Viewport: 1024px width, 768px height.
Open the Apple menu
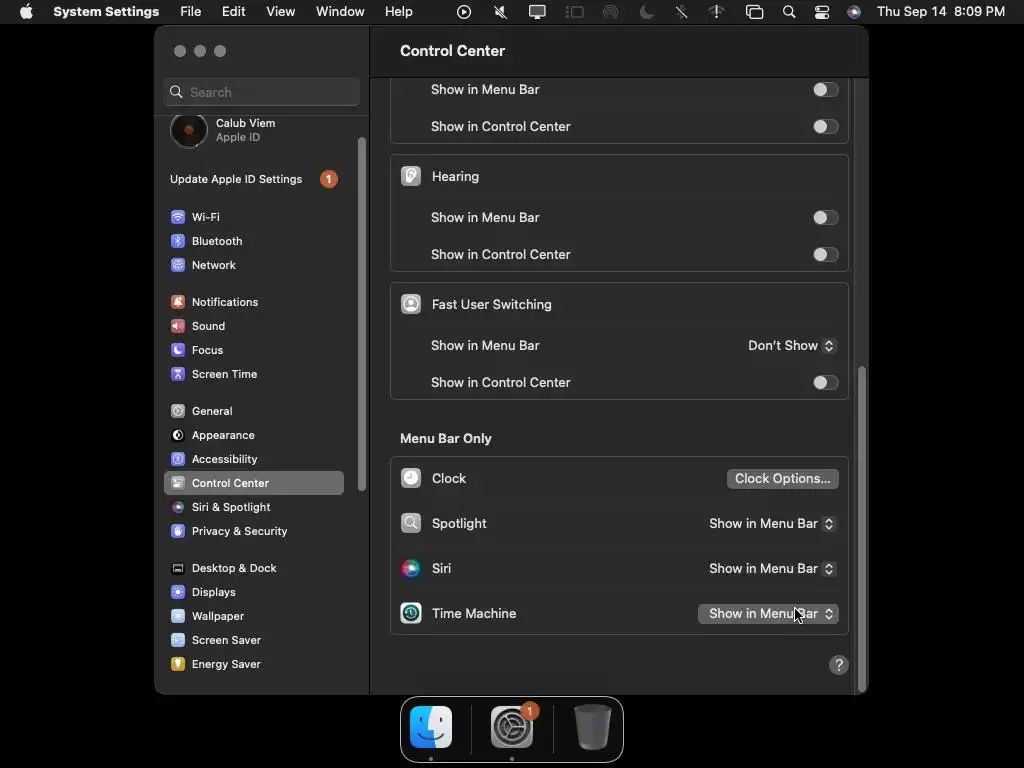pyautogui.click(x=26, y=12)
